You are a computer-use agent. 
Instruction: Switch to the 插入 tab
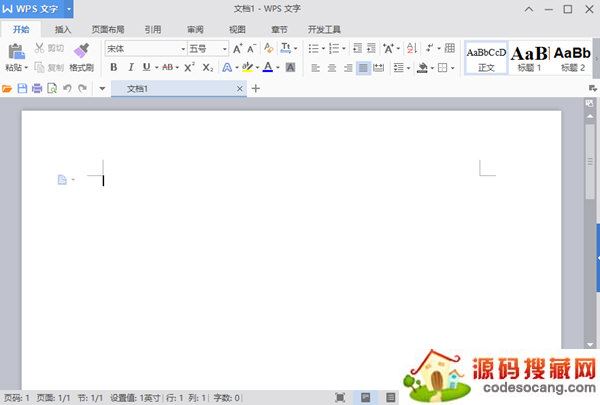tap(63, 29)
